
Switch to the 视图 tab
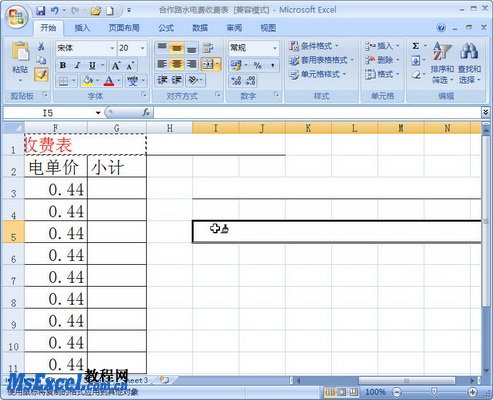coord(268,28)
